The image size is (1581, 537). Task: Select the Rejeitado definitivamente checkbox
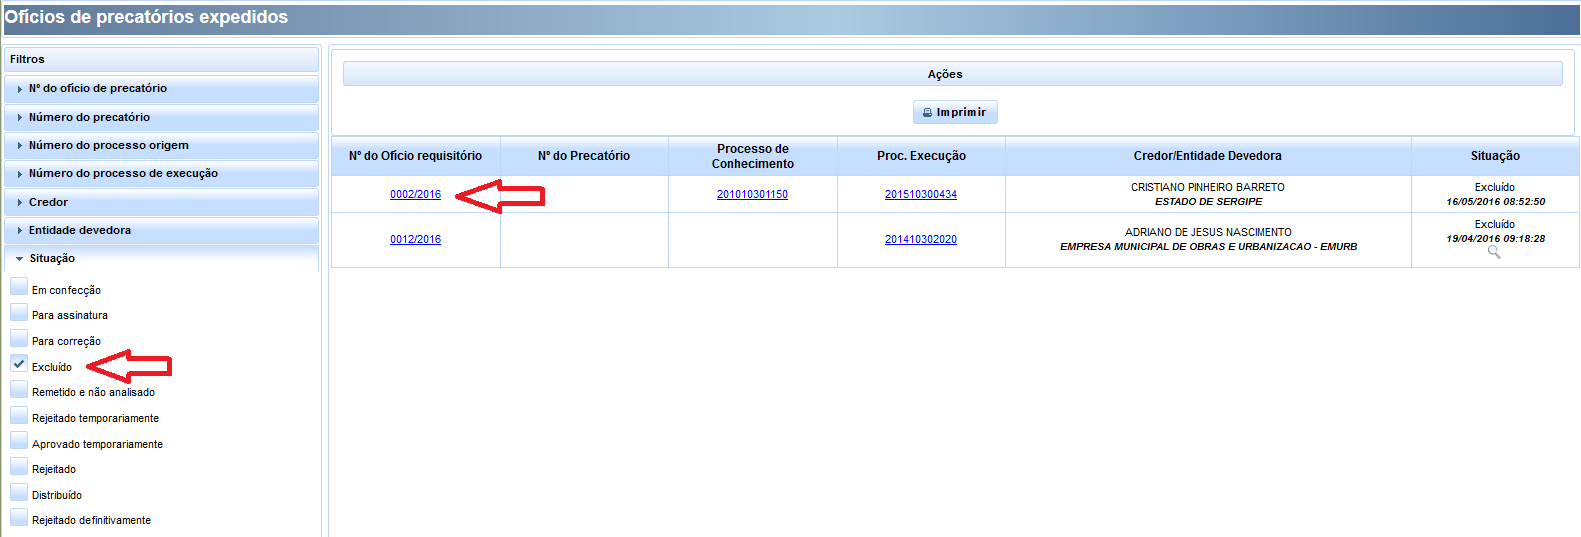click(19, 518)
